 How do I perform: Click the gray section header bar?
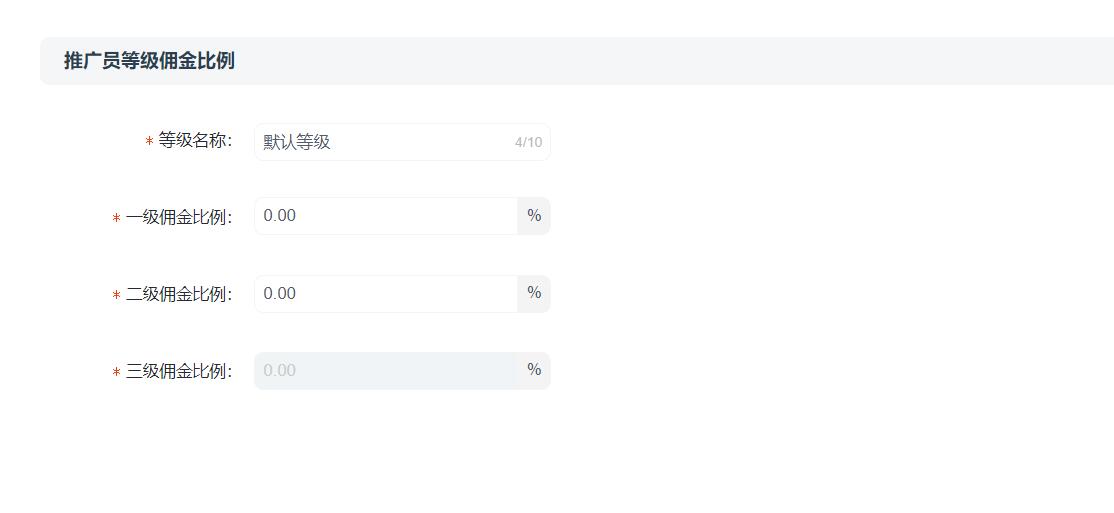pos(577,61)
